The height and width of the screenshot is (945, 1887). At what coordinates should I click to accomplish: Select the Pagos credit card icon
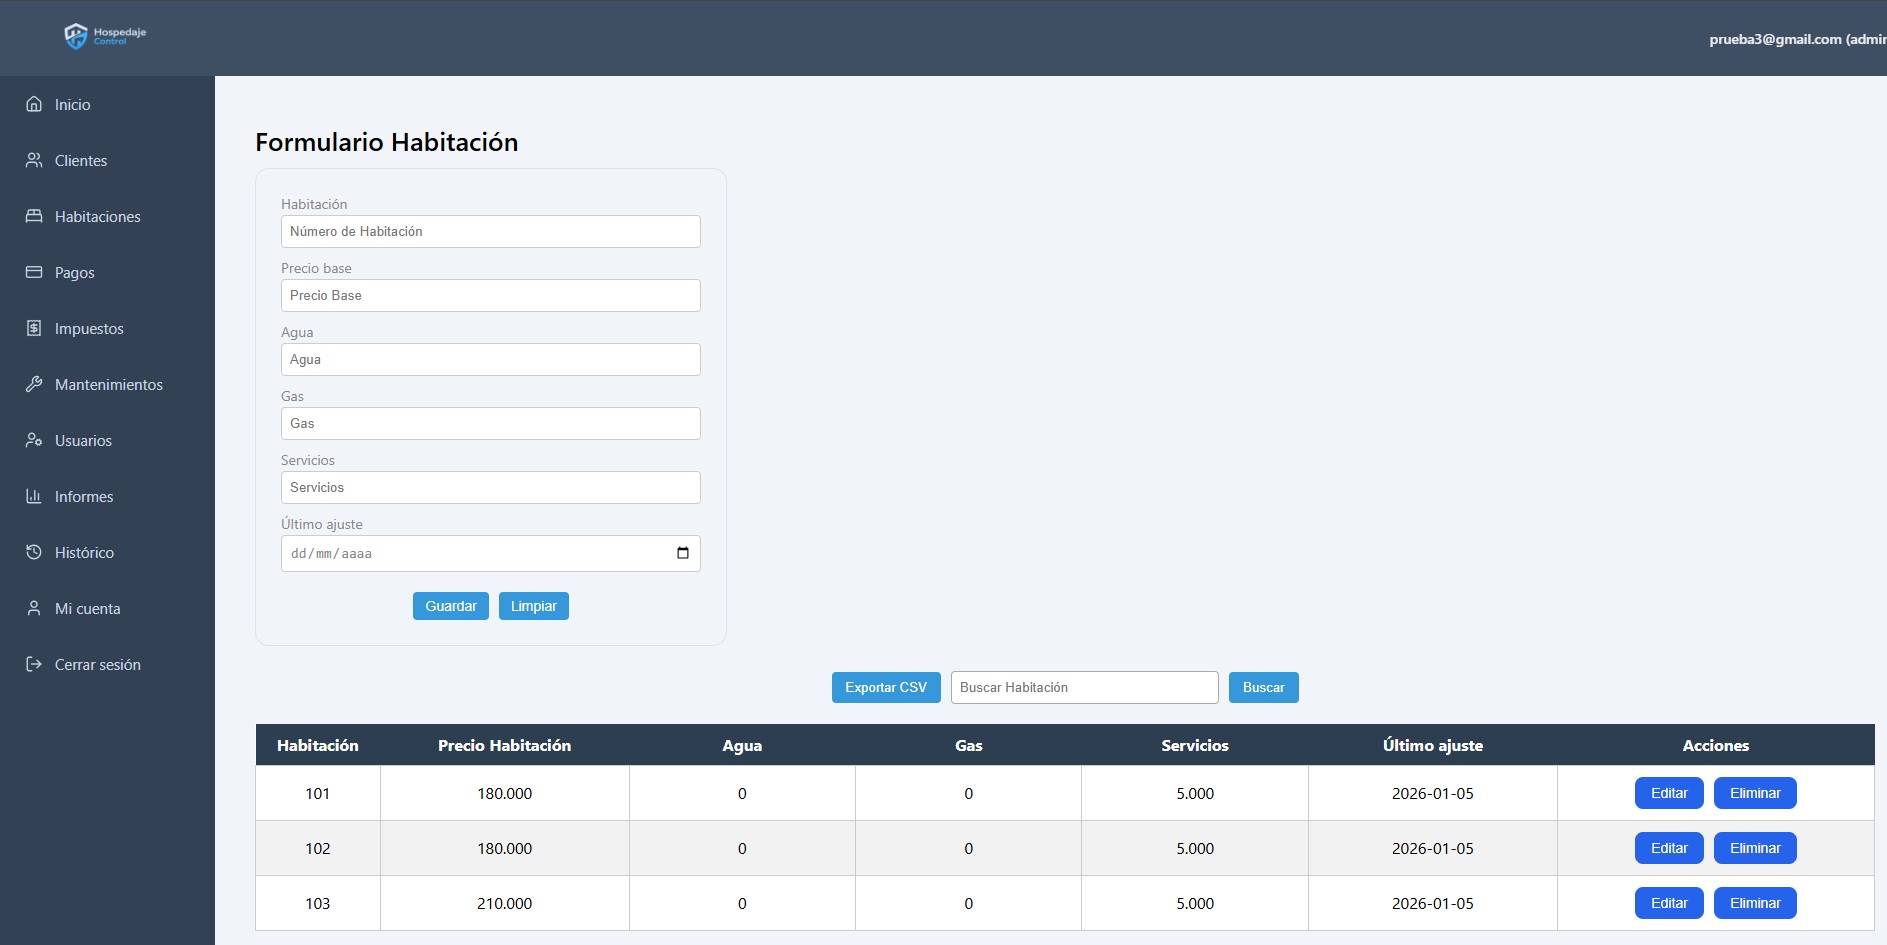(34, 272)
